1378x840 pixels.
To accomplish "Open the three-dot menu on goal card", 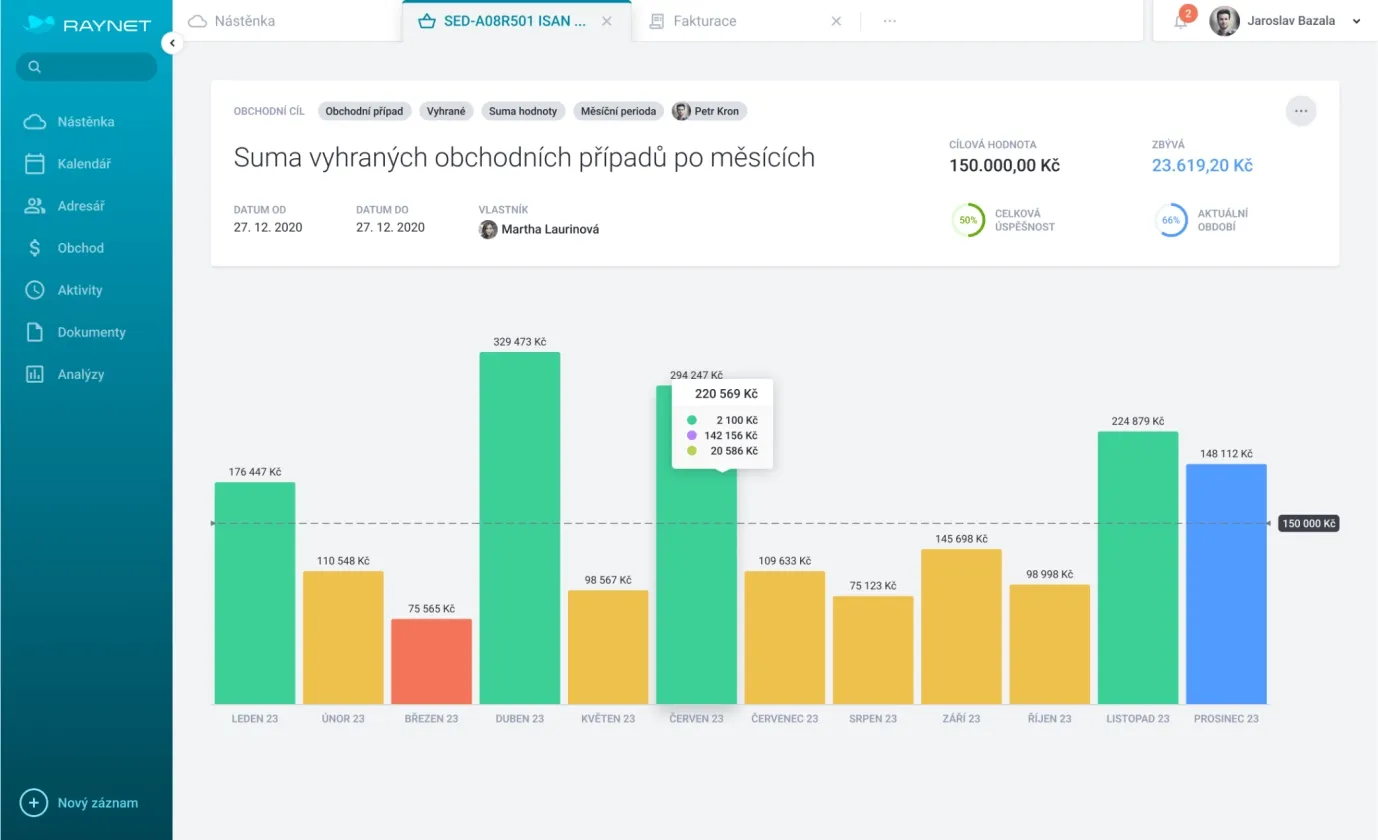I will tap(1300, 111).
